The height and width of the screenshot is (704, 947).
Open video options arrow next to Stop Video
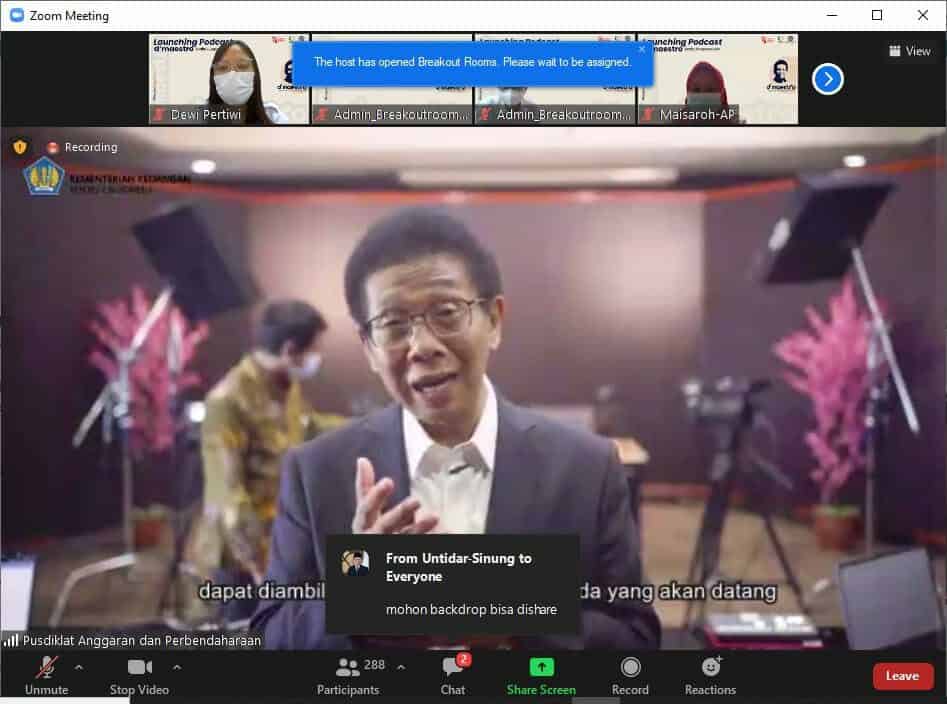(177, 668)
